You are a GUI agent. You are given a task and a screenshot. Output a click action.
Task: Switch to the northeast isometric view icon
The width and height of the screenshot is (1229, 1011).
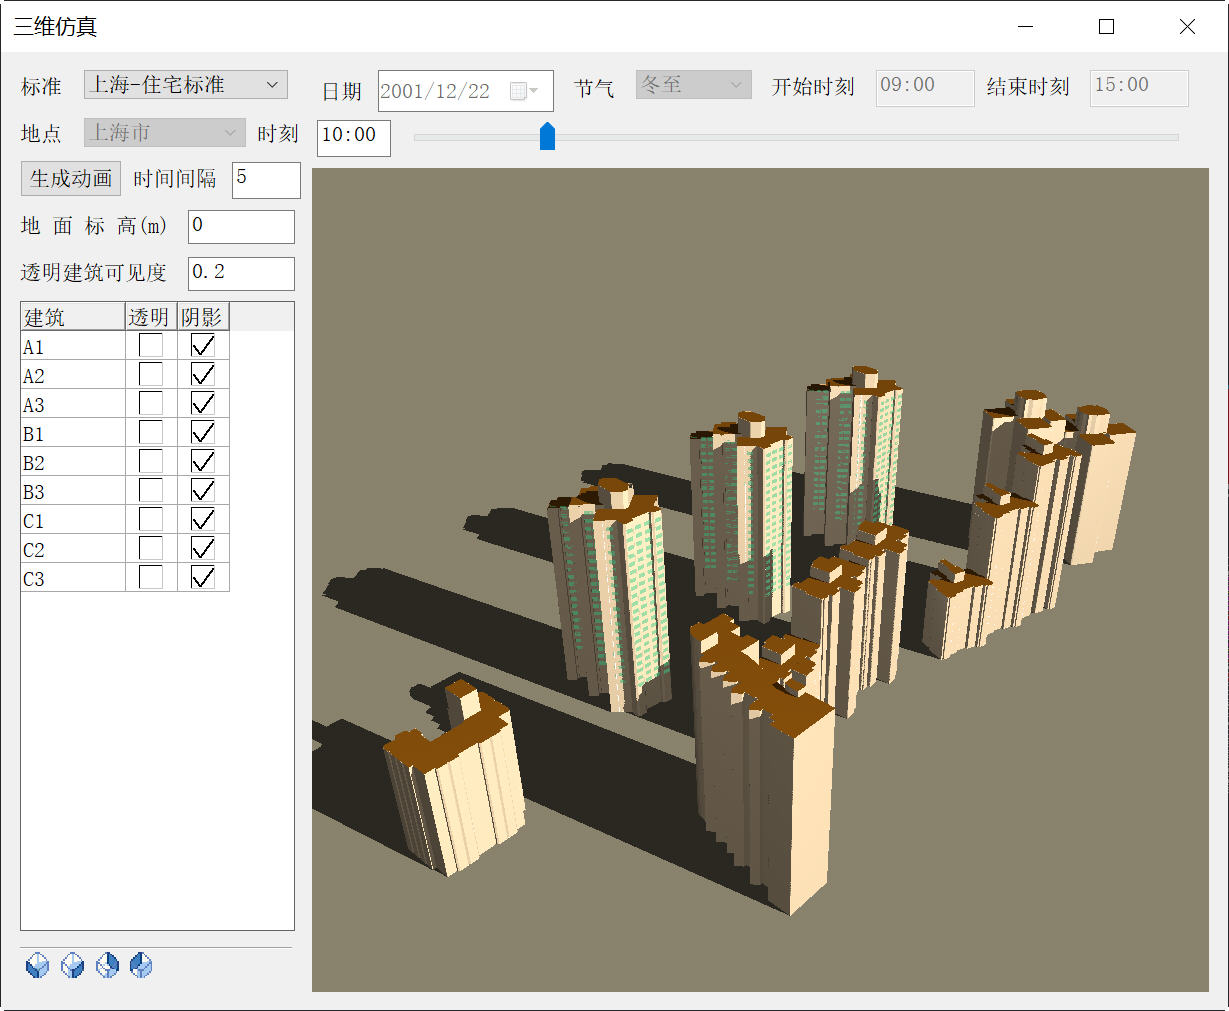(107, 965)
